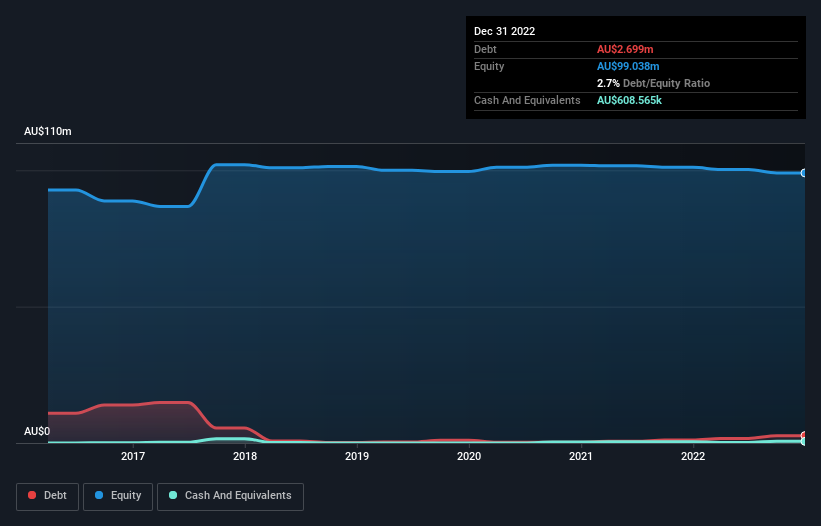The width and height of the screenshot is (821, 526).
Task: Click the 2018 x-axis label
Action: pos(245,456)
